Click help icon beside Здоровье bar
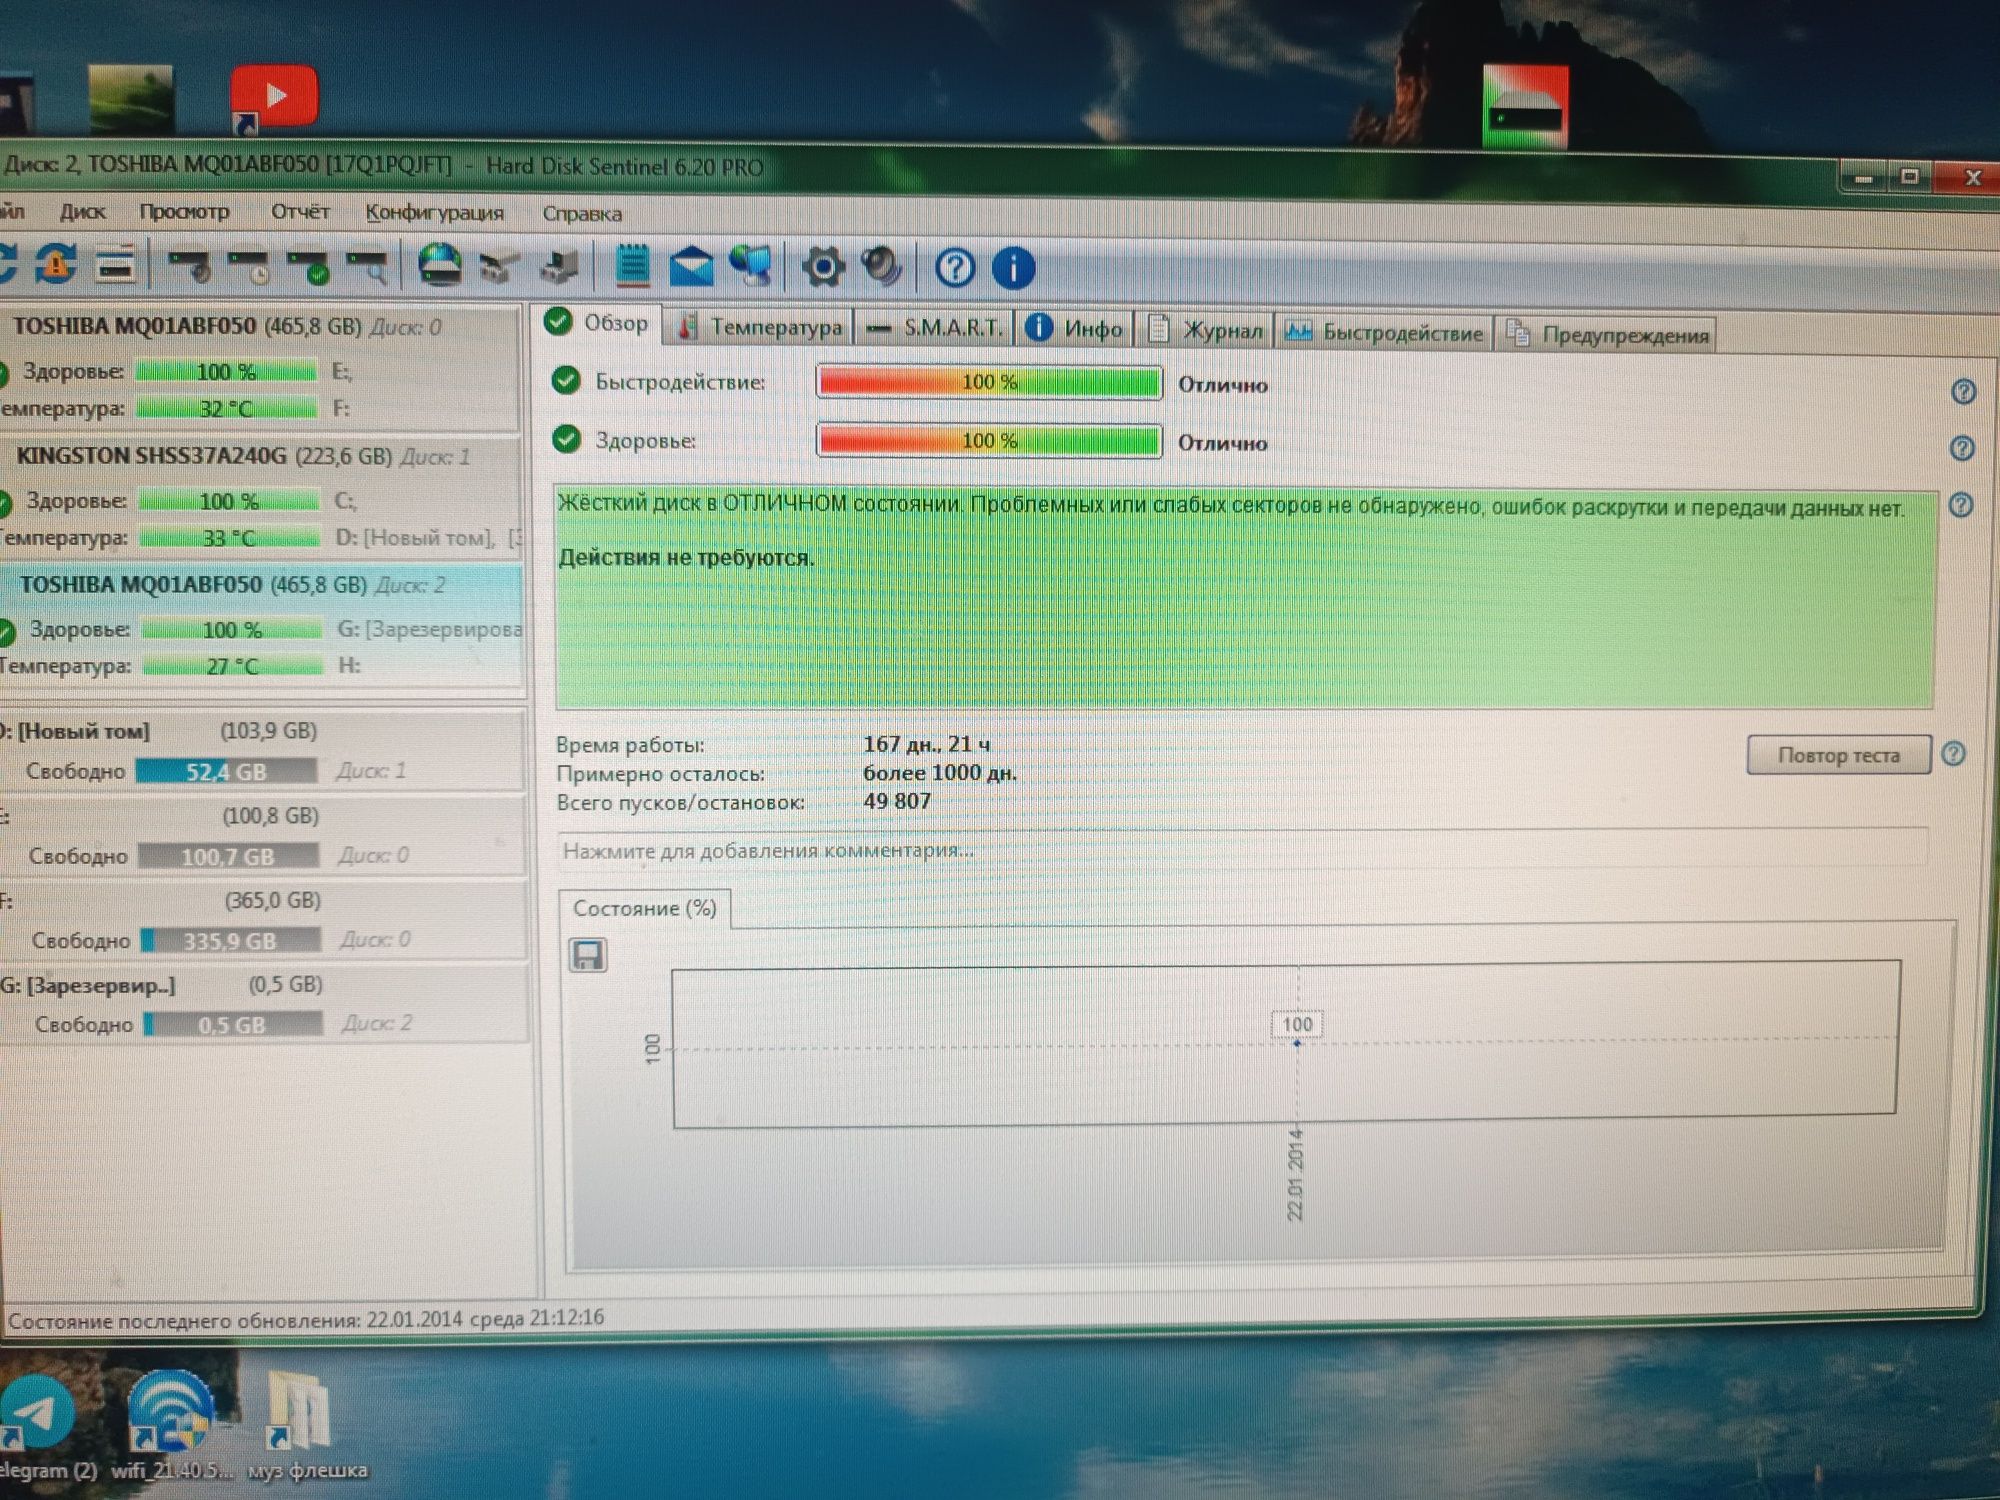2000x1500 pixels. pos(1962,448)
